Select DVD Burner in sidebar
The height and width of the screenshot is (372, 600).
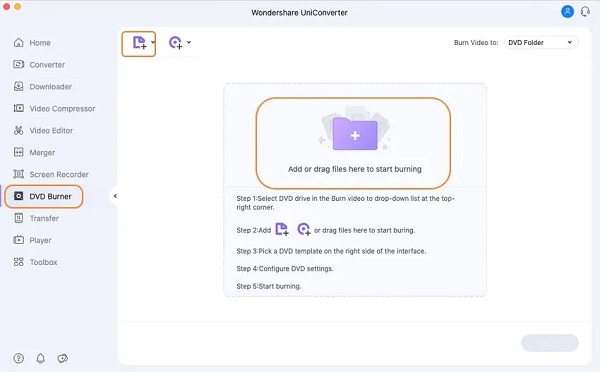44,196
